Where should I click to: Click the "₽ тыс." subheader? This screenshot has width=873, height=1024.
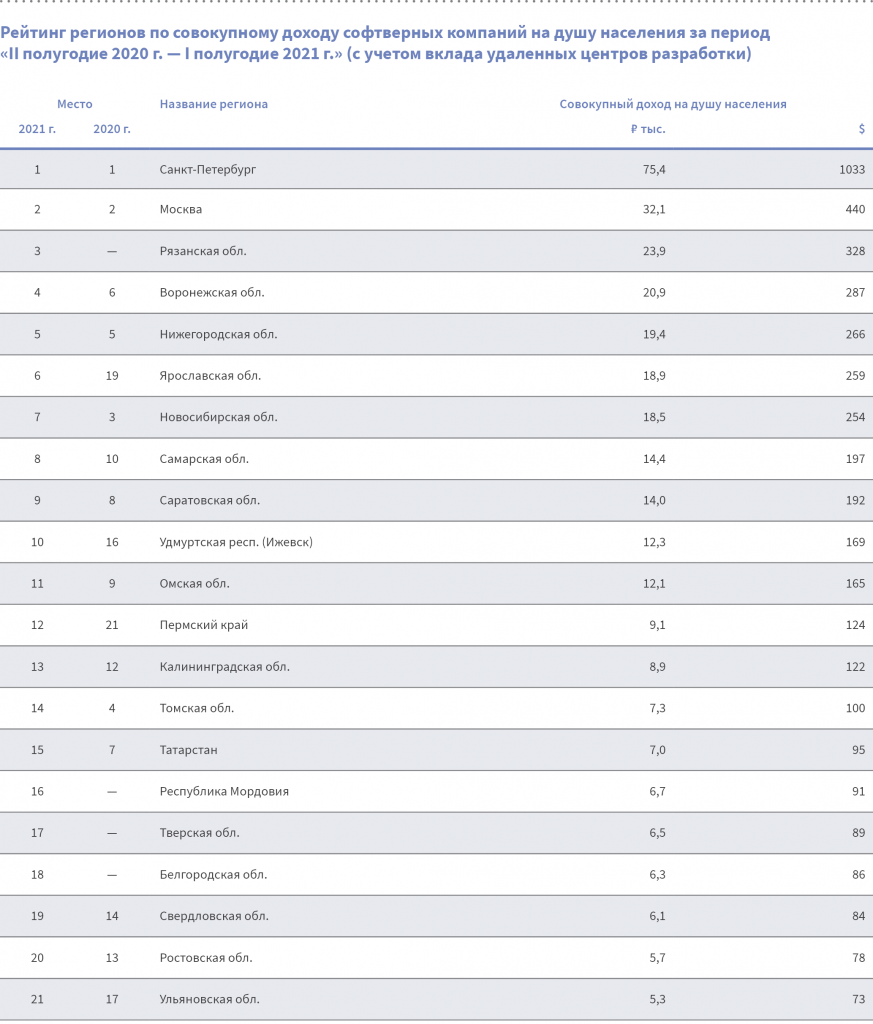(648, 129)
